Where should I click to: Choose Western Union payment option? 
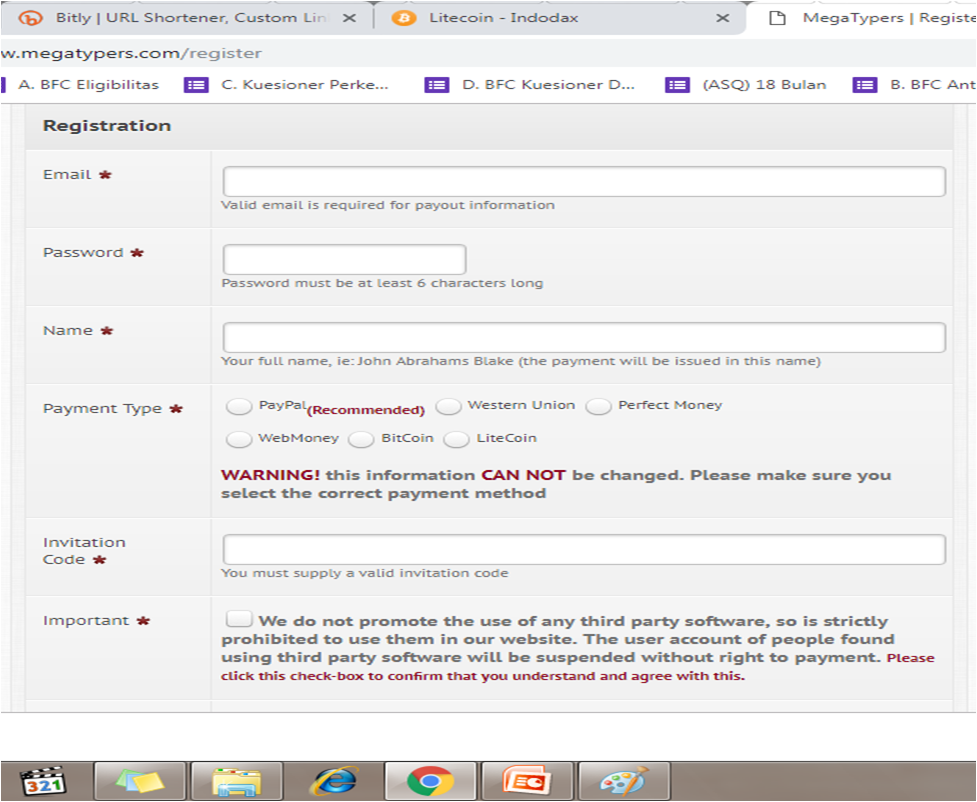pos(448,406)
